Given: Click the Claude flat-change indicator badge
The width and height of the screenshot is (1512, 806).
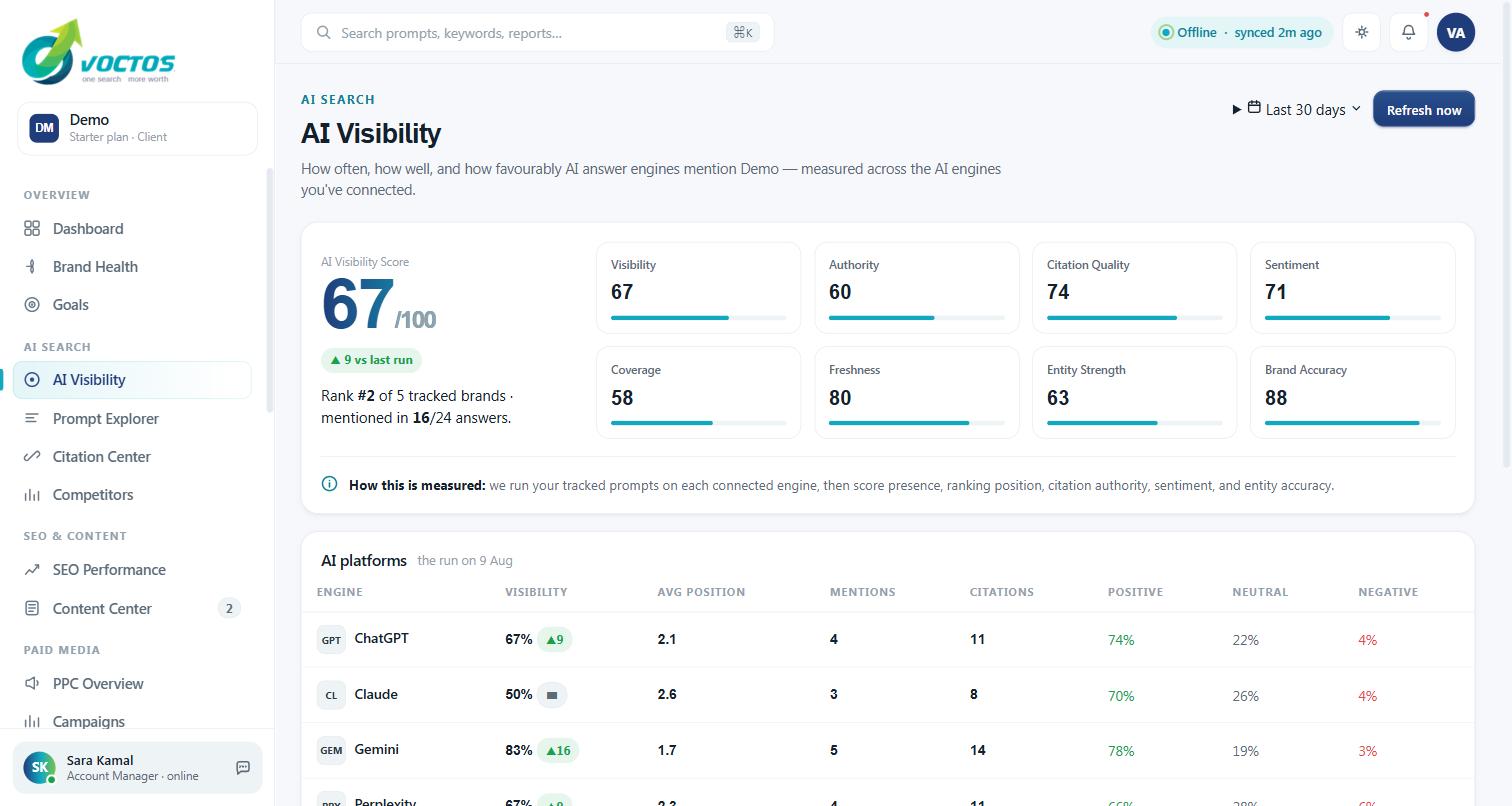Looking at the screenshot, I should click(551, 695).
